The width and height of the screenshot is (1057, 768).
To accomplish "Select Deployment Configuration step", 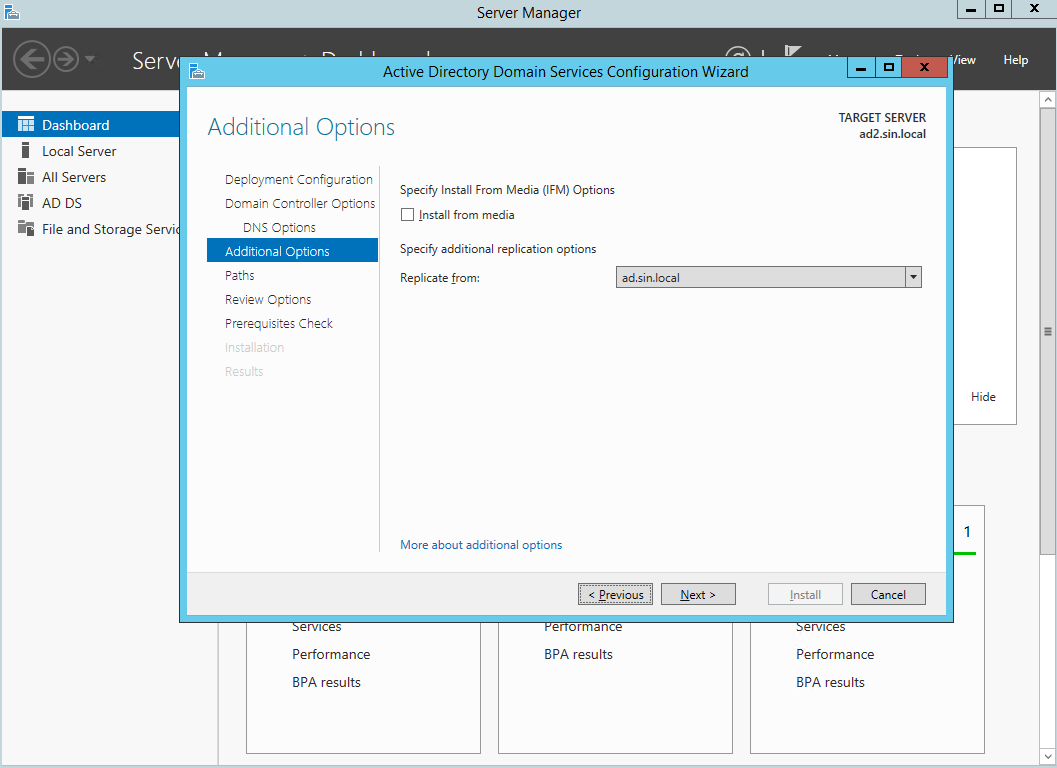I will [x=299, y=179].
